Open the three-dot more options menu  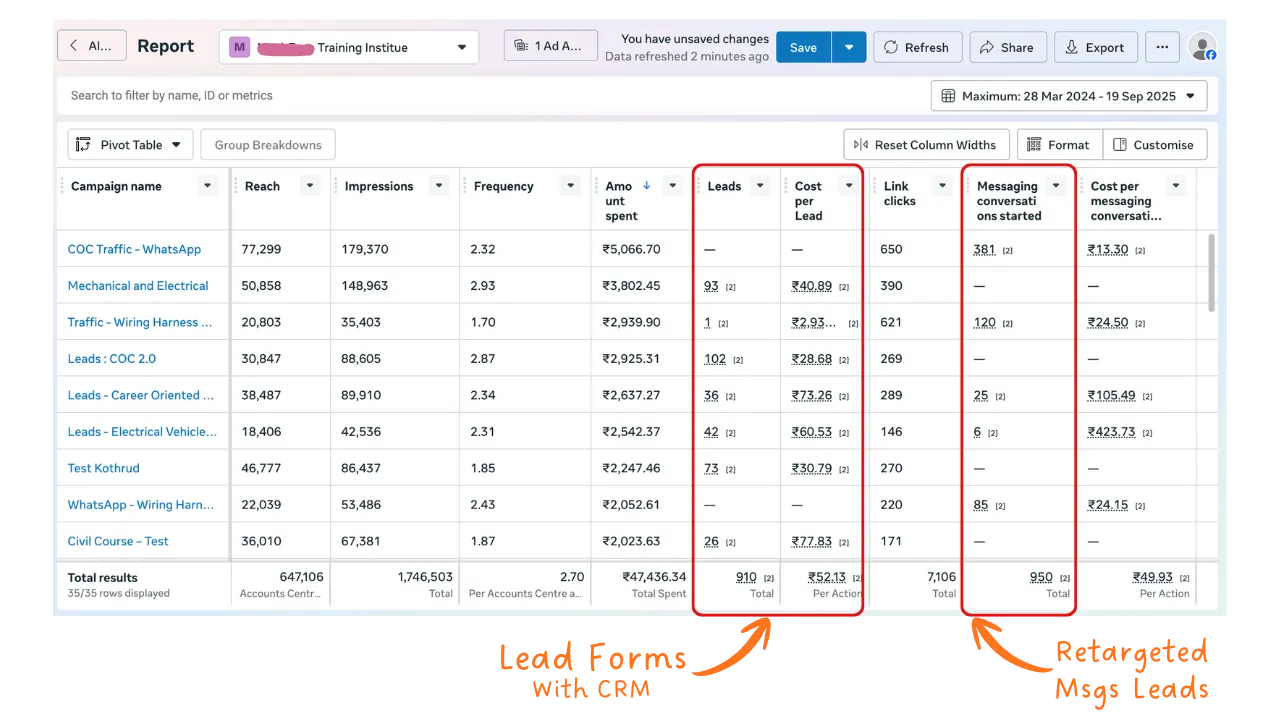1161,47
